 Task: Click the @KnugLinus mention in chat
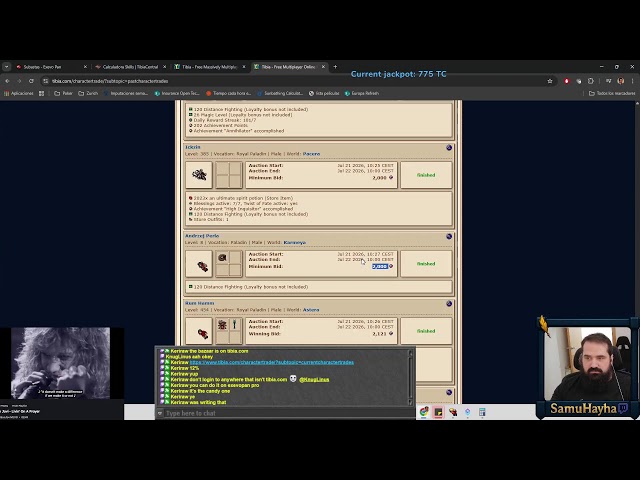(314, 380)
